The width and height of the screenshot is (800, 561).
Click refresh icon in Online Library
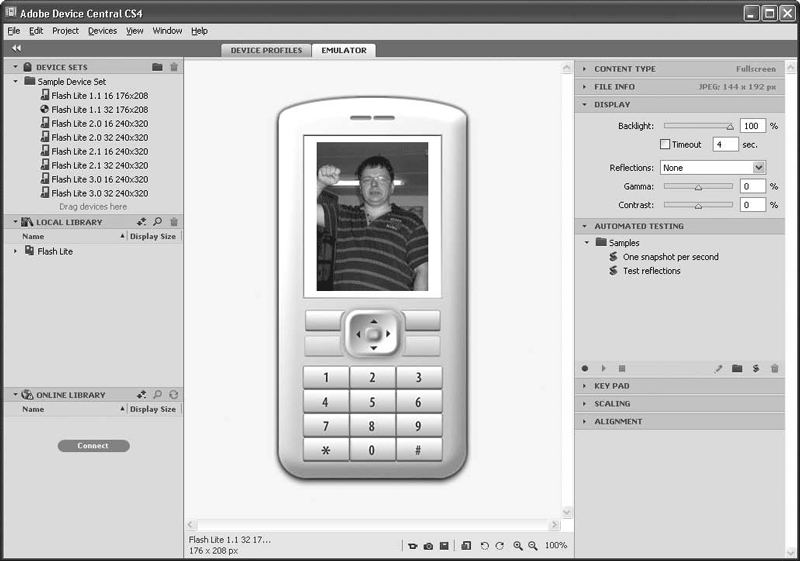[174, 395]
